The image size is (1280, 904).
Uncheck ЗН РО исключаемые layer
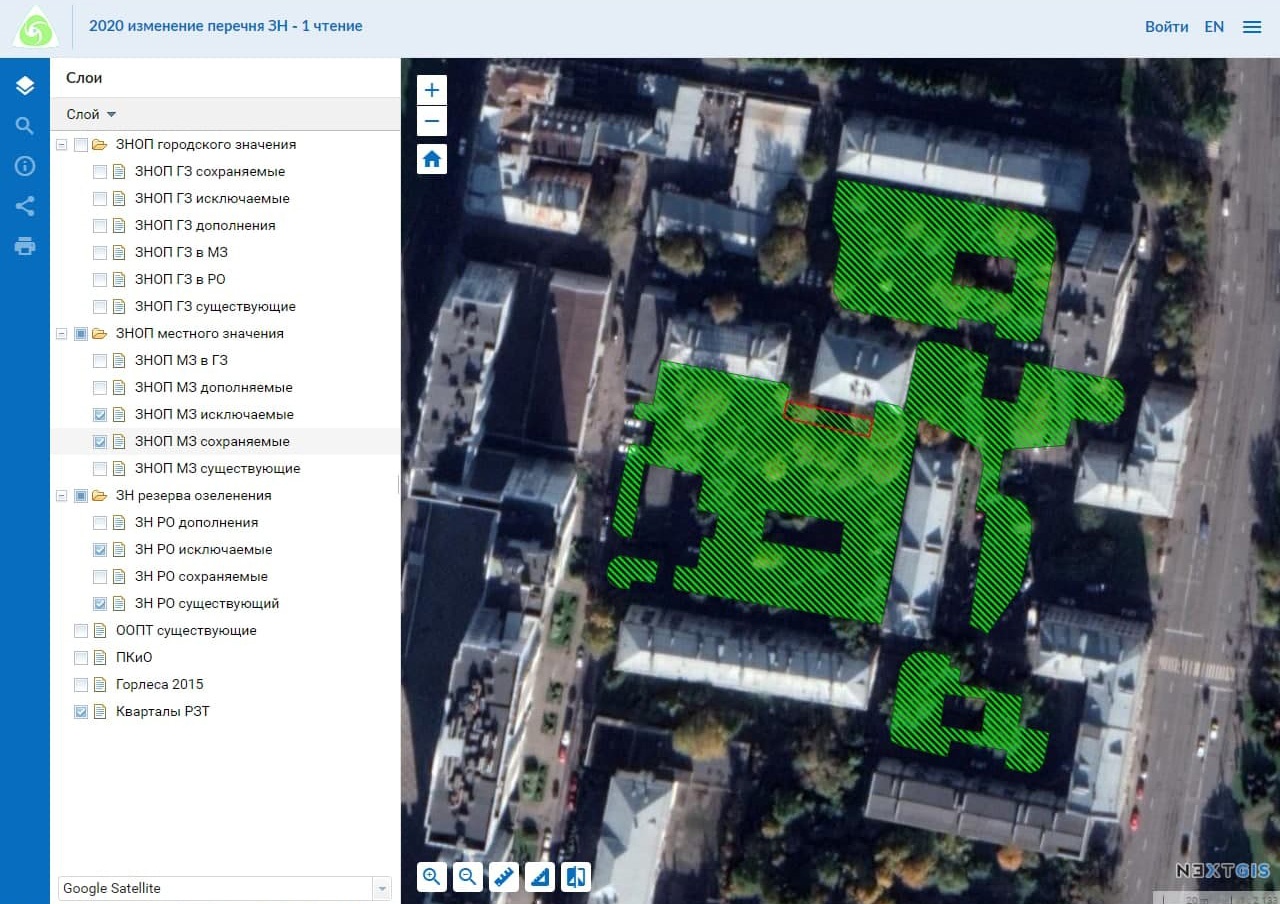[100, 550]
